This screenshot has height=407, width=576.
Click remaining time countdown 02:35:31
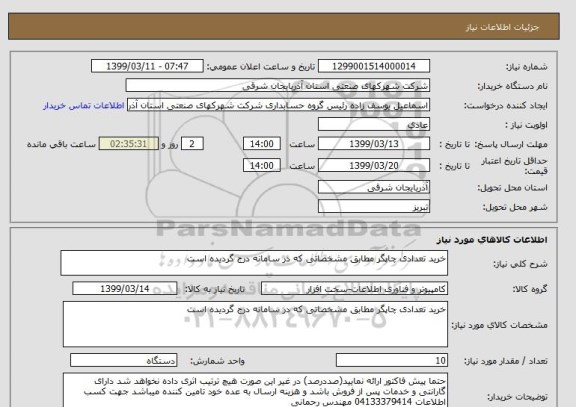tap(129, 144)
